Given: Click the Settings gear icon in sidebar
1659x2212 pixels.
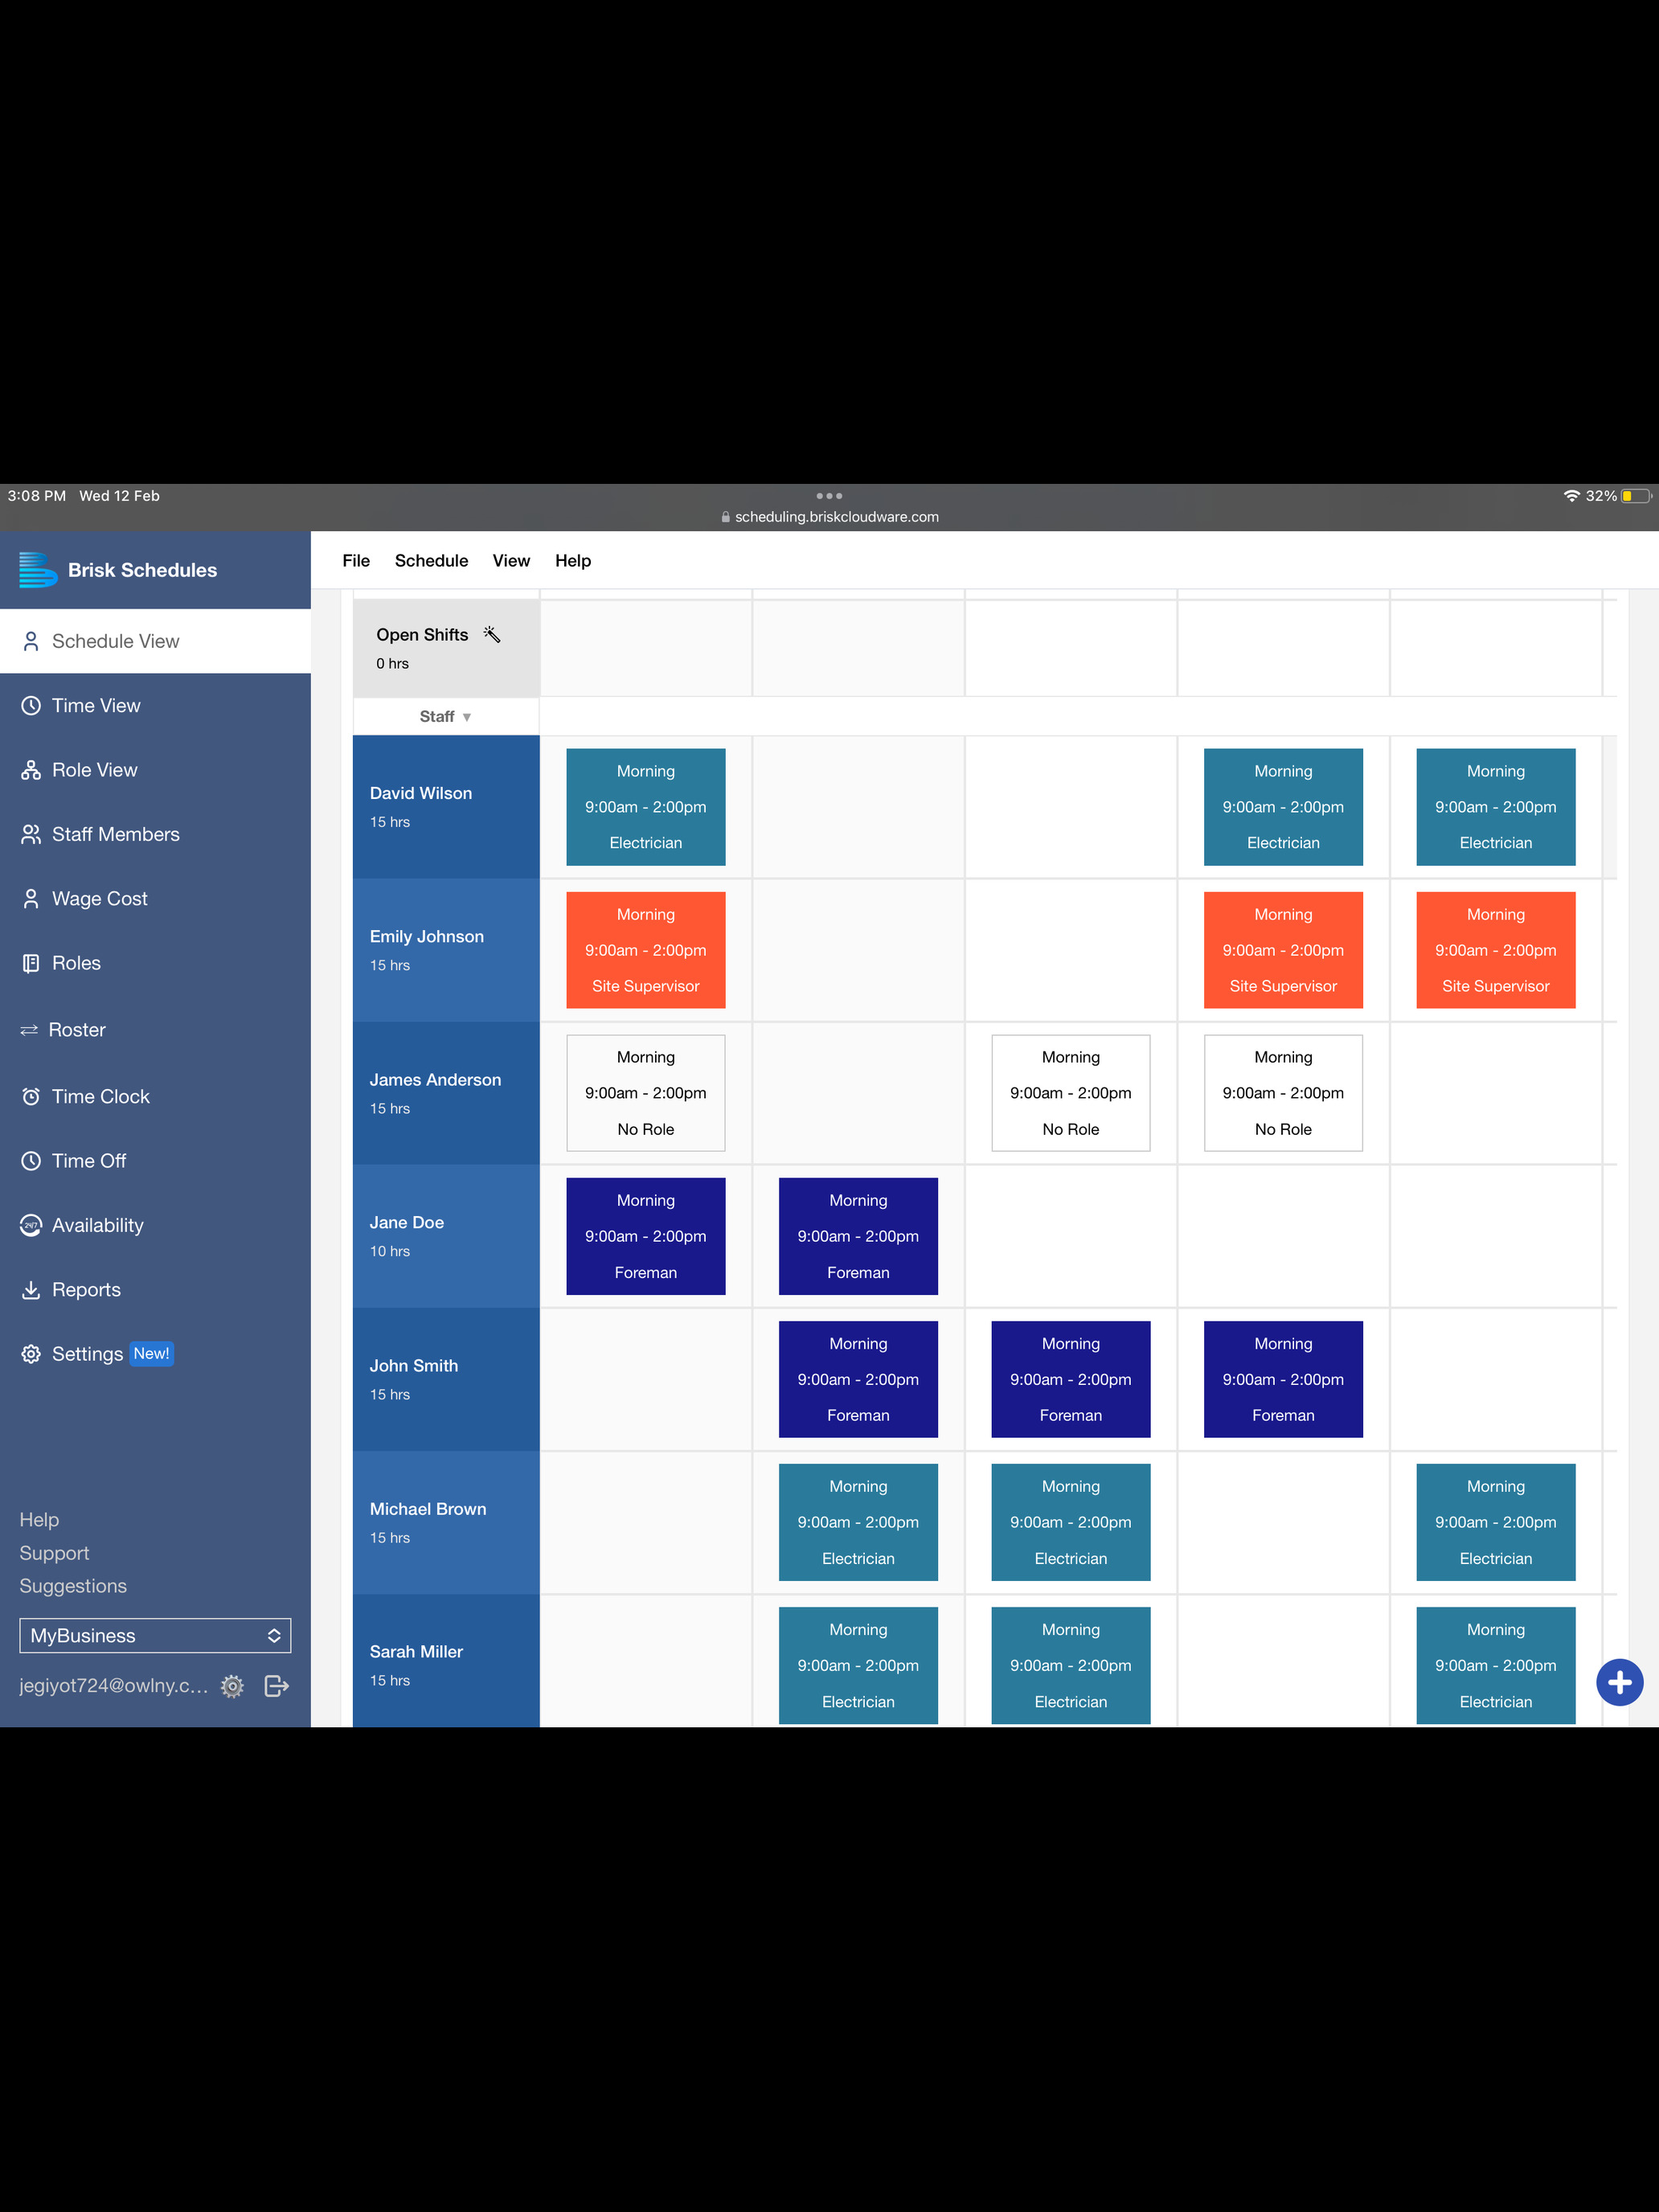Looking at the screenshot, I should click(31, 1354).
